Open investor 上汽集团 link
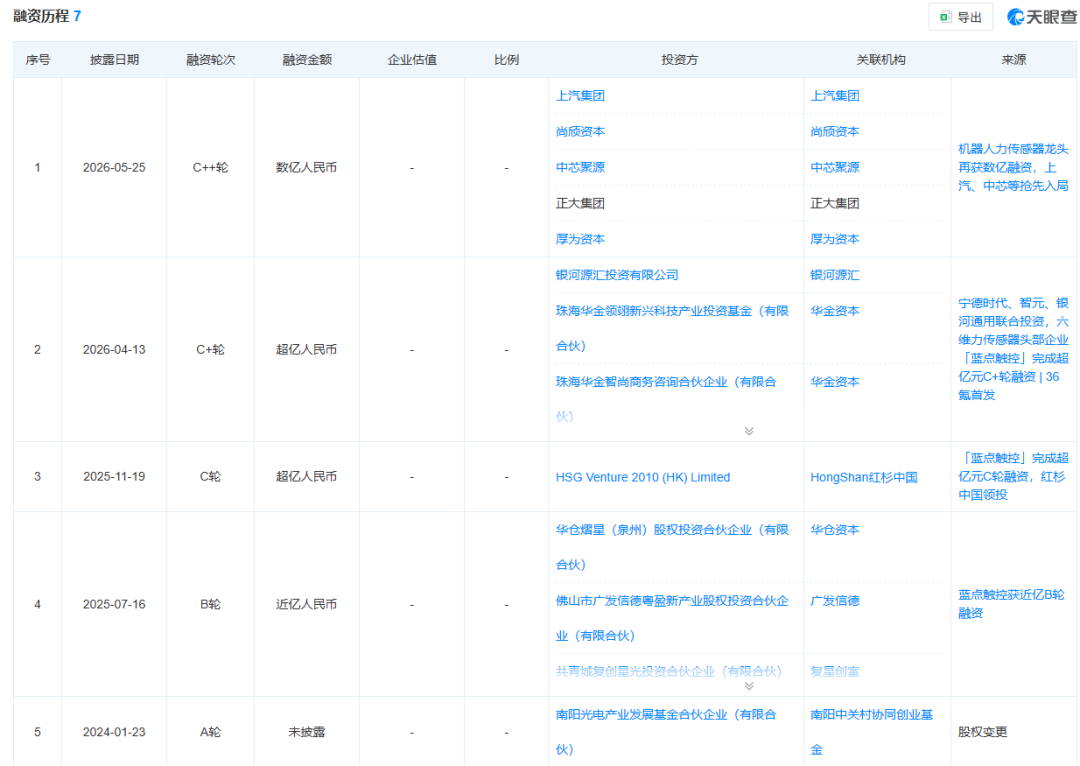 pos(580,96)
